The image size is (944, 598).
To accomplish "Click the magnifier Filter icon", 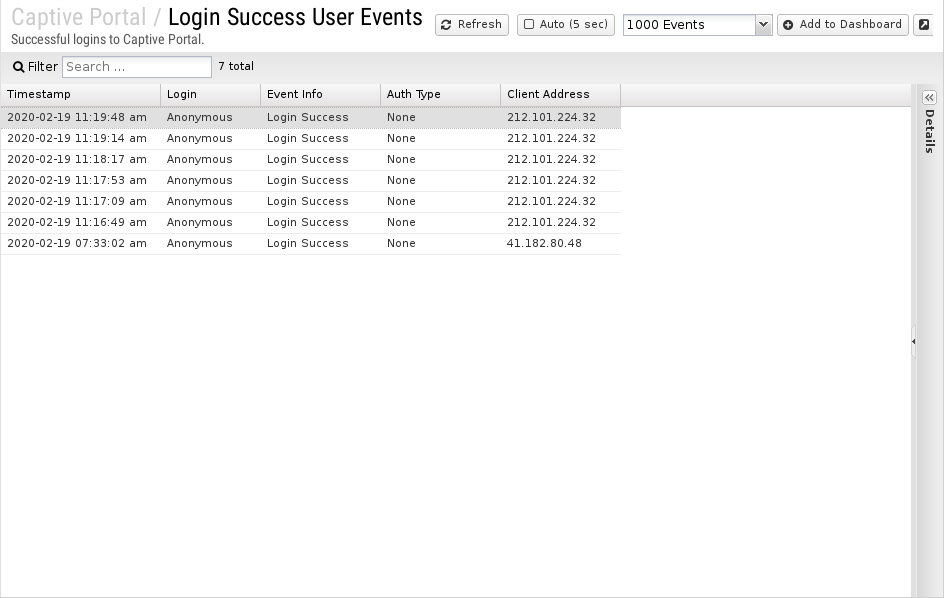I will [18, 67].
